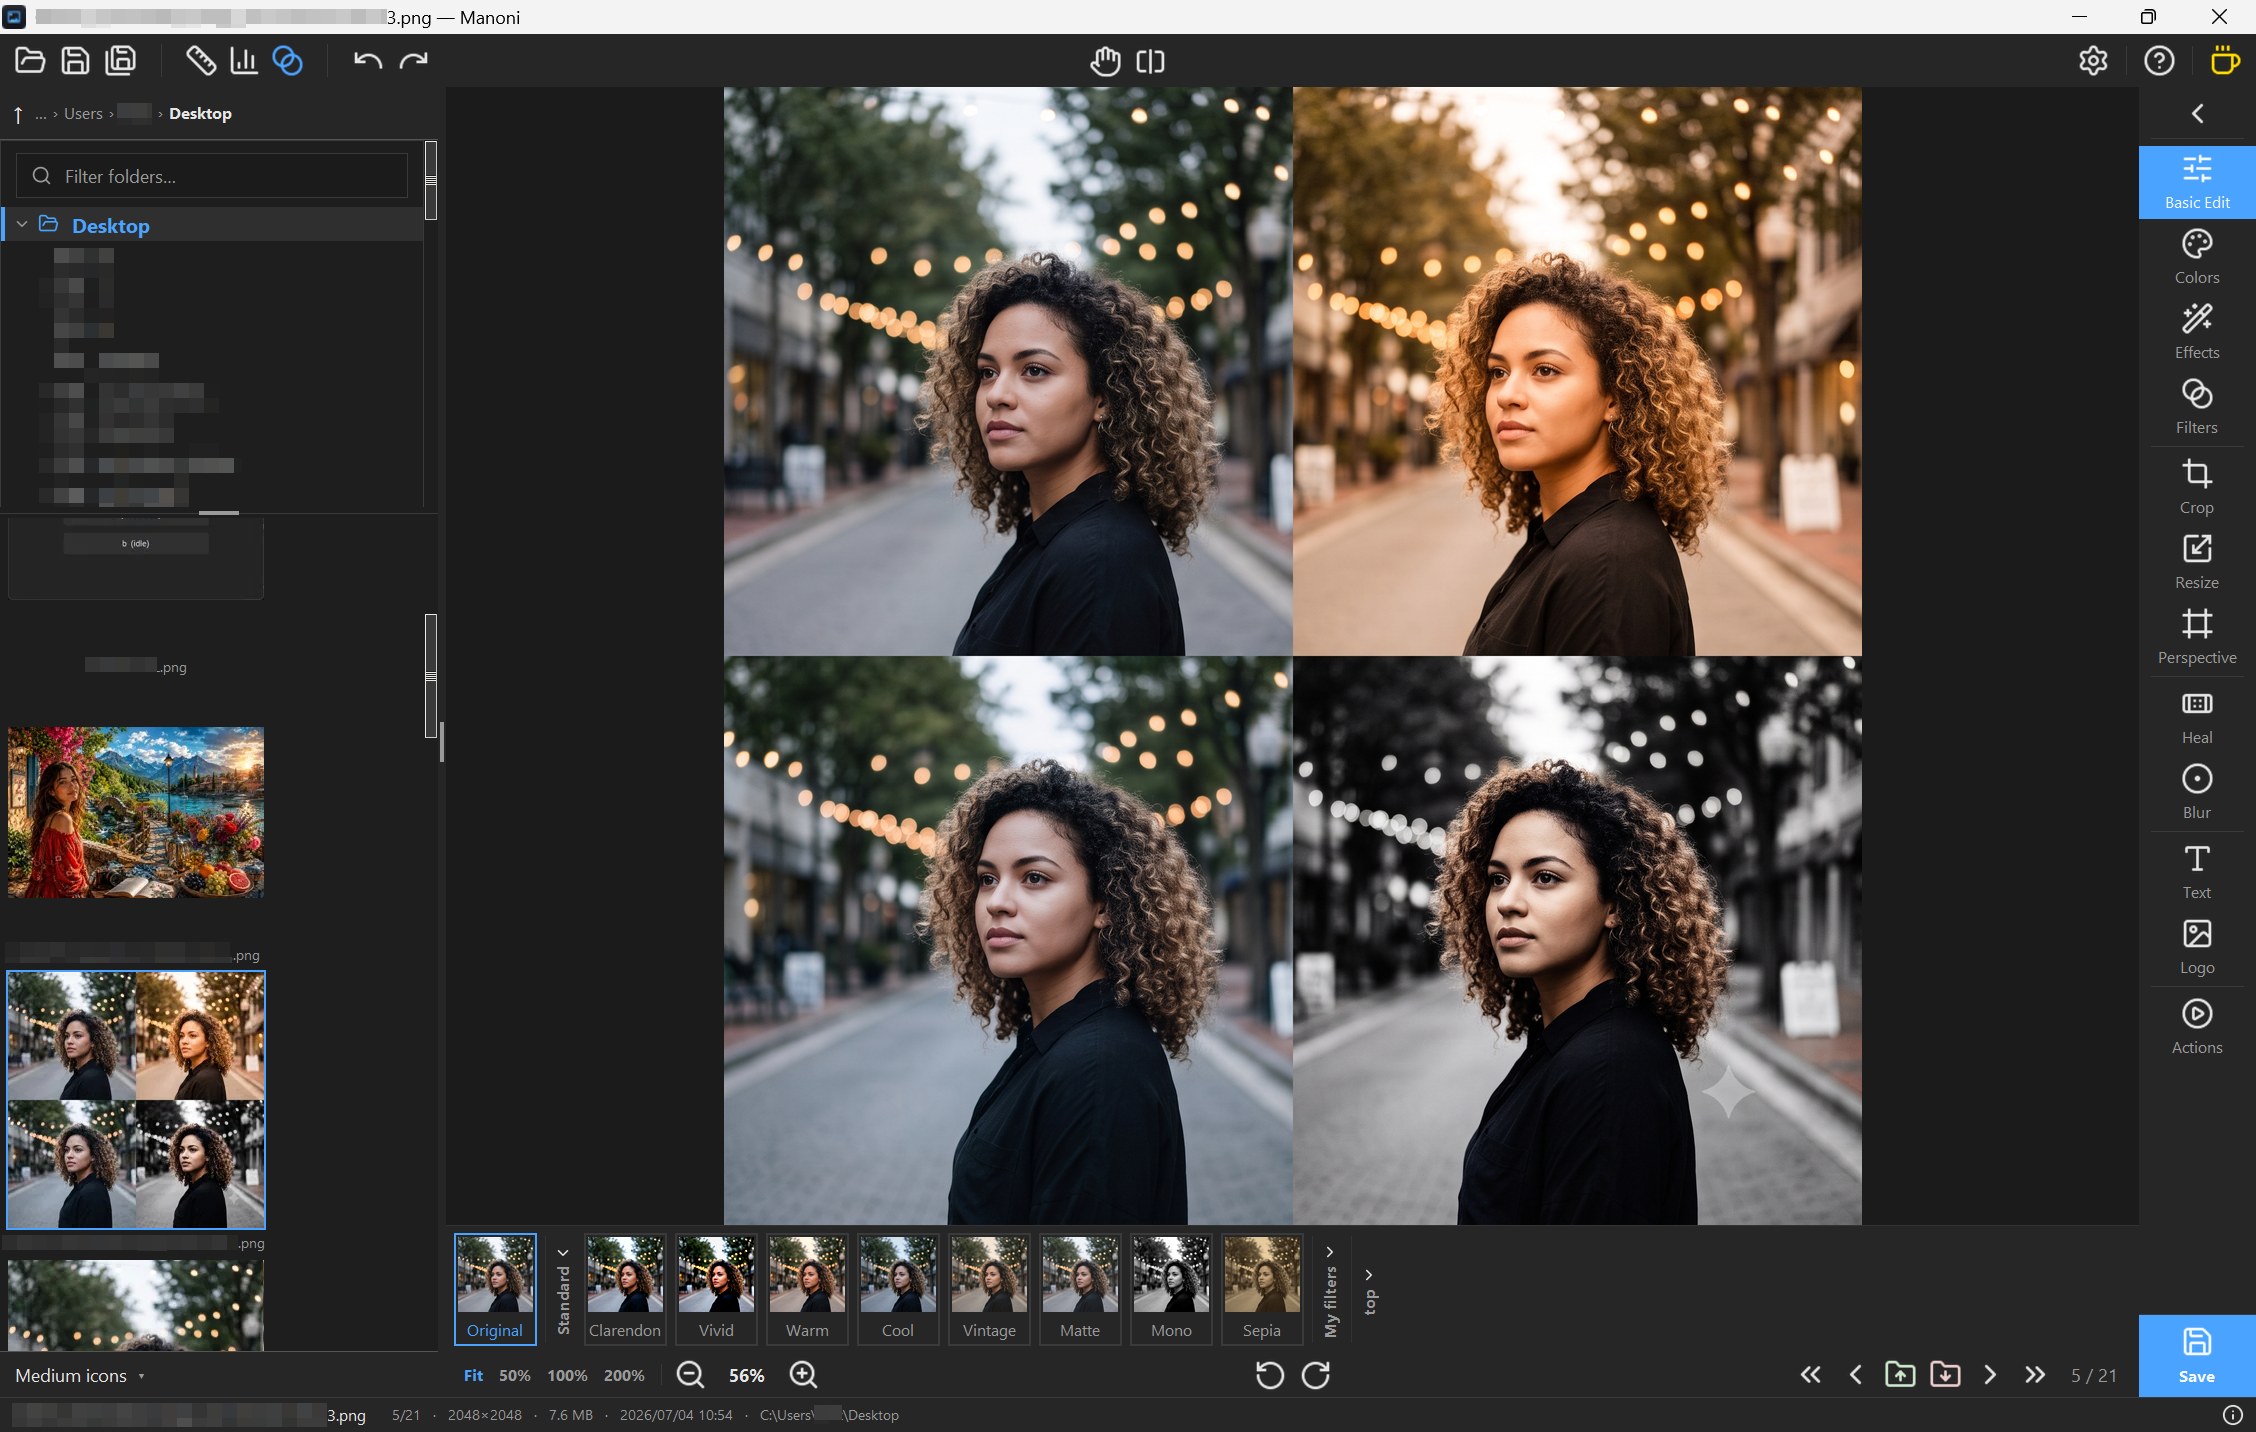Click Desktop in the breadcrumb path
This screenshot has height=1432, width=2256.
pos(200,114)
